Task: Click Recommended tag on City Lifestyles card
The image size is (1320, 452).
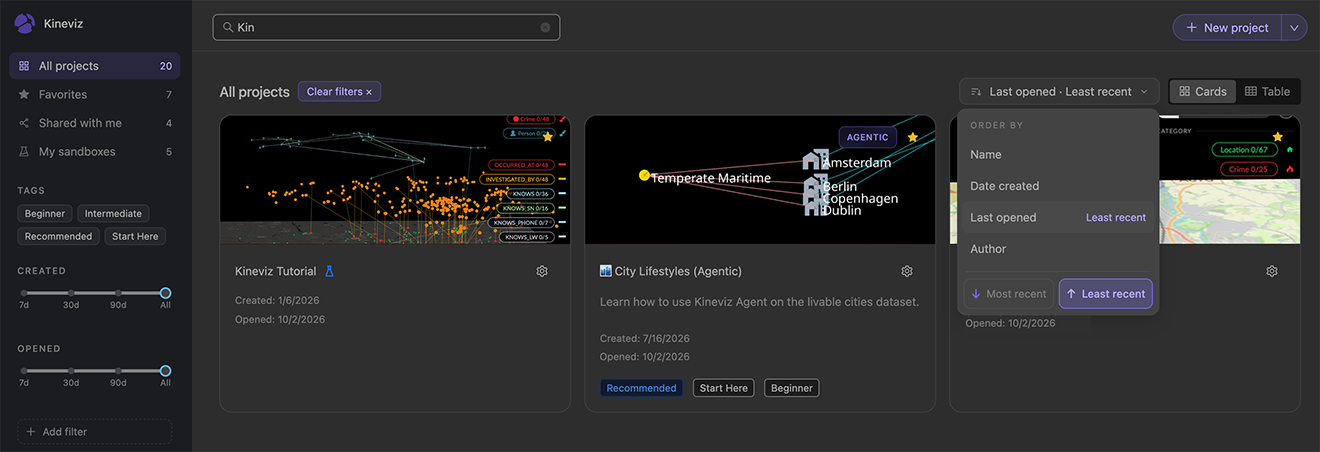Action: click(x=641, y=388)
